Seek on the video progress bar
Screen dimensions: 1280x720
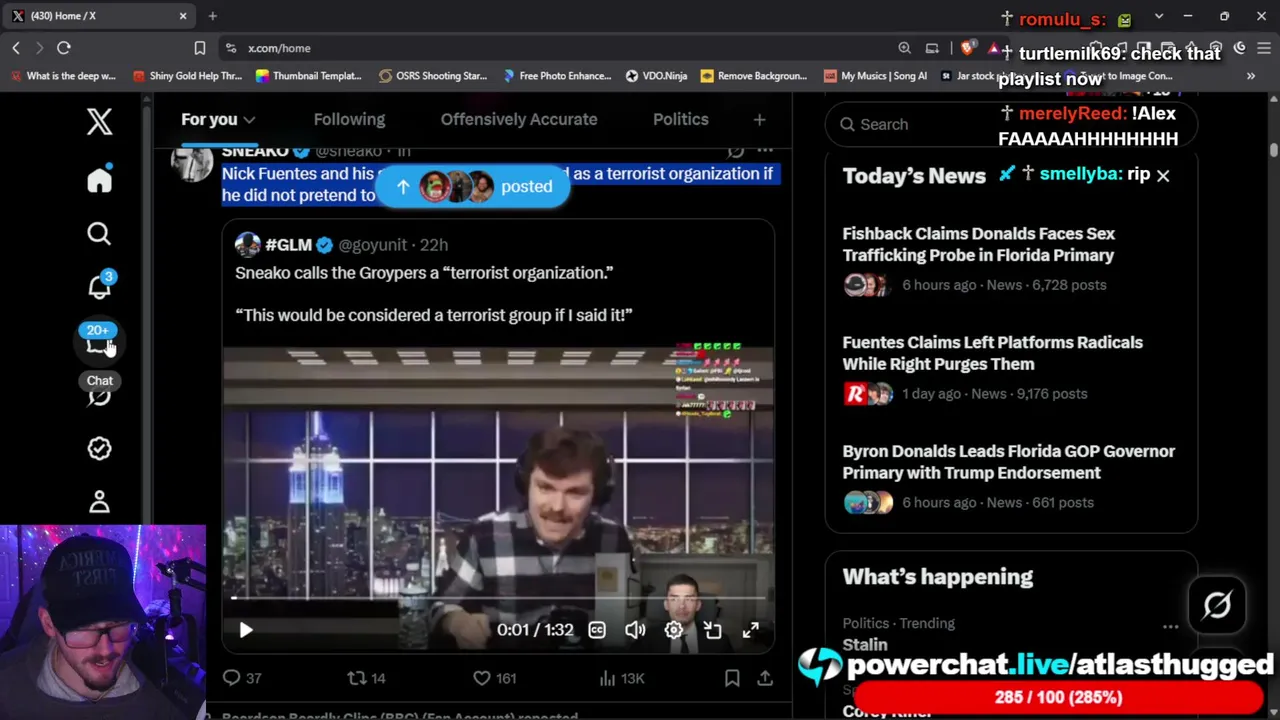(x=498, y=598)
